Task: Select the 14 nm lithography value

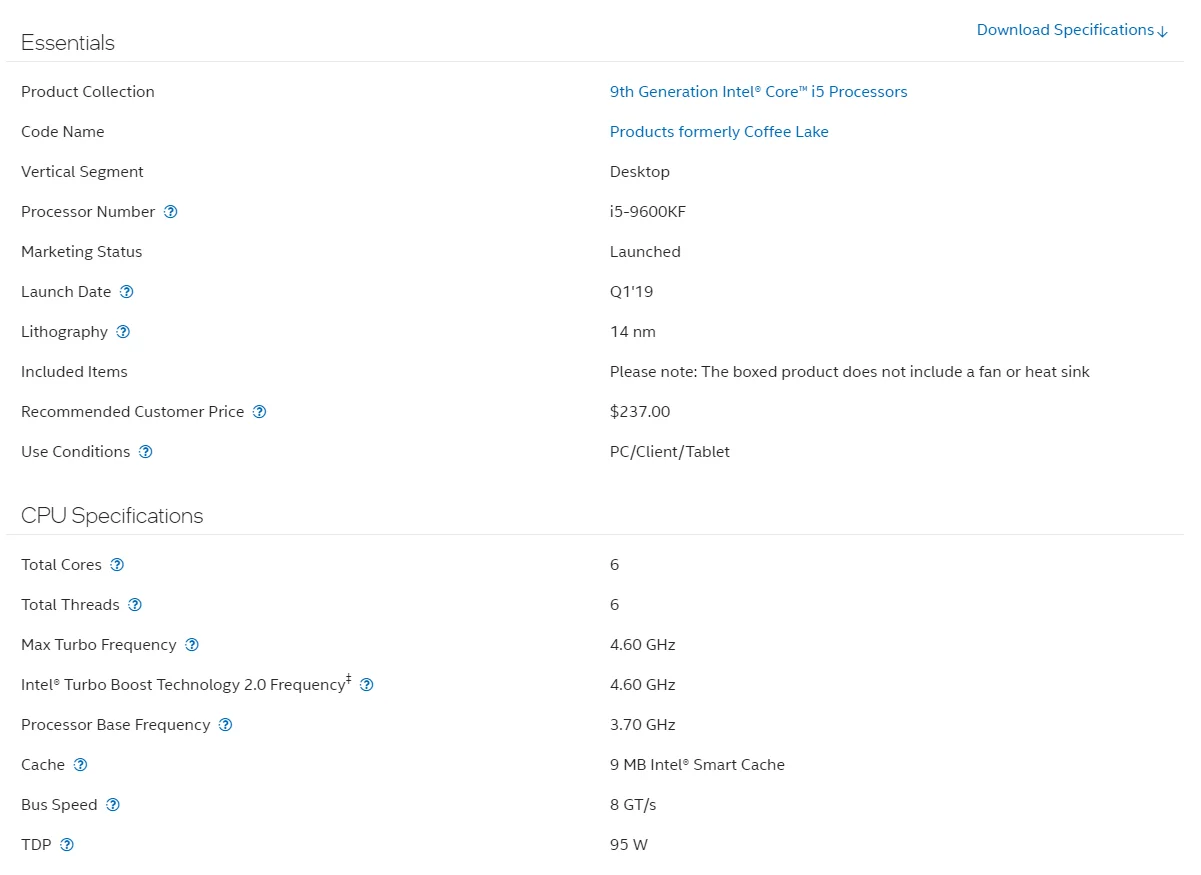Action: pyautogui.click(x=633, y=332)
